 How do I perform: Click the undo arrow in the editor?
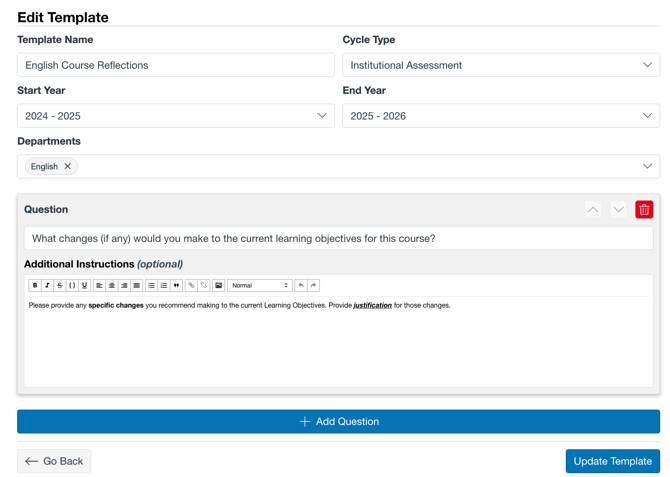301,286
